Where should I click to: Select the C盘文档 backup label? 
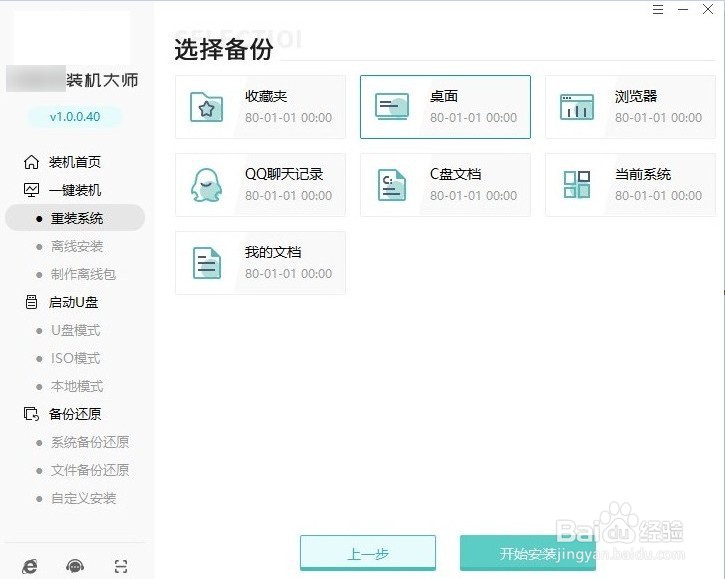(455, 174)
